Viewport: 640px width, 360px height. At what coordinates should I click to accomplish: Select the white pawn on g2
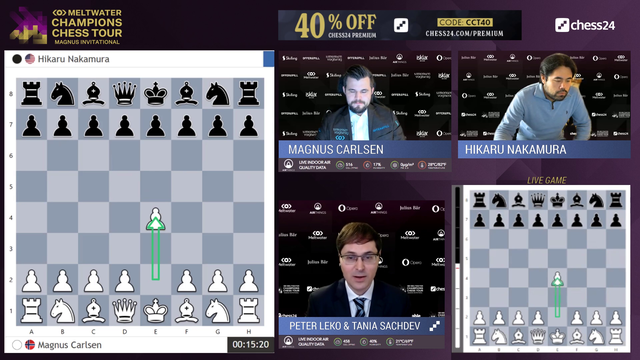point(218,280)
